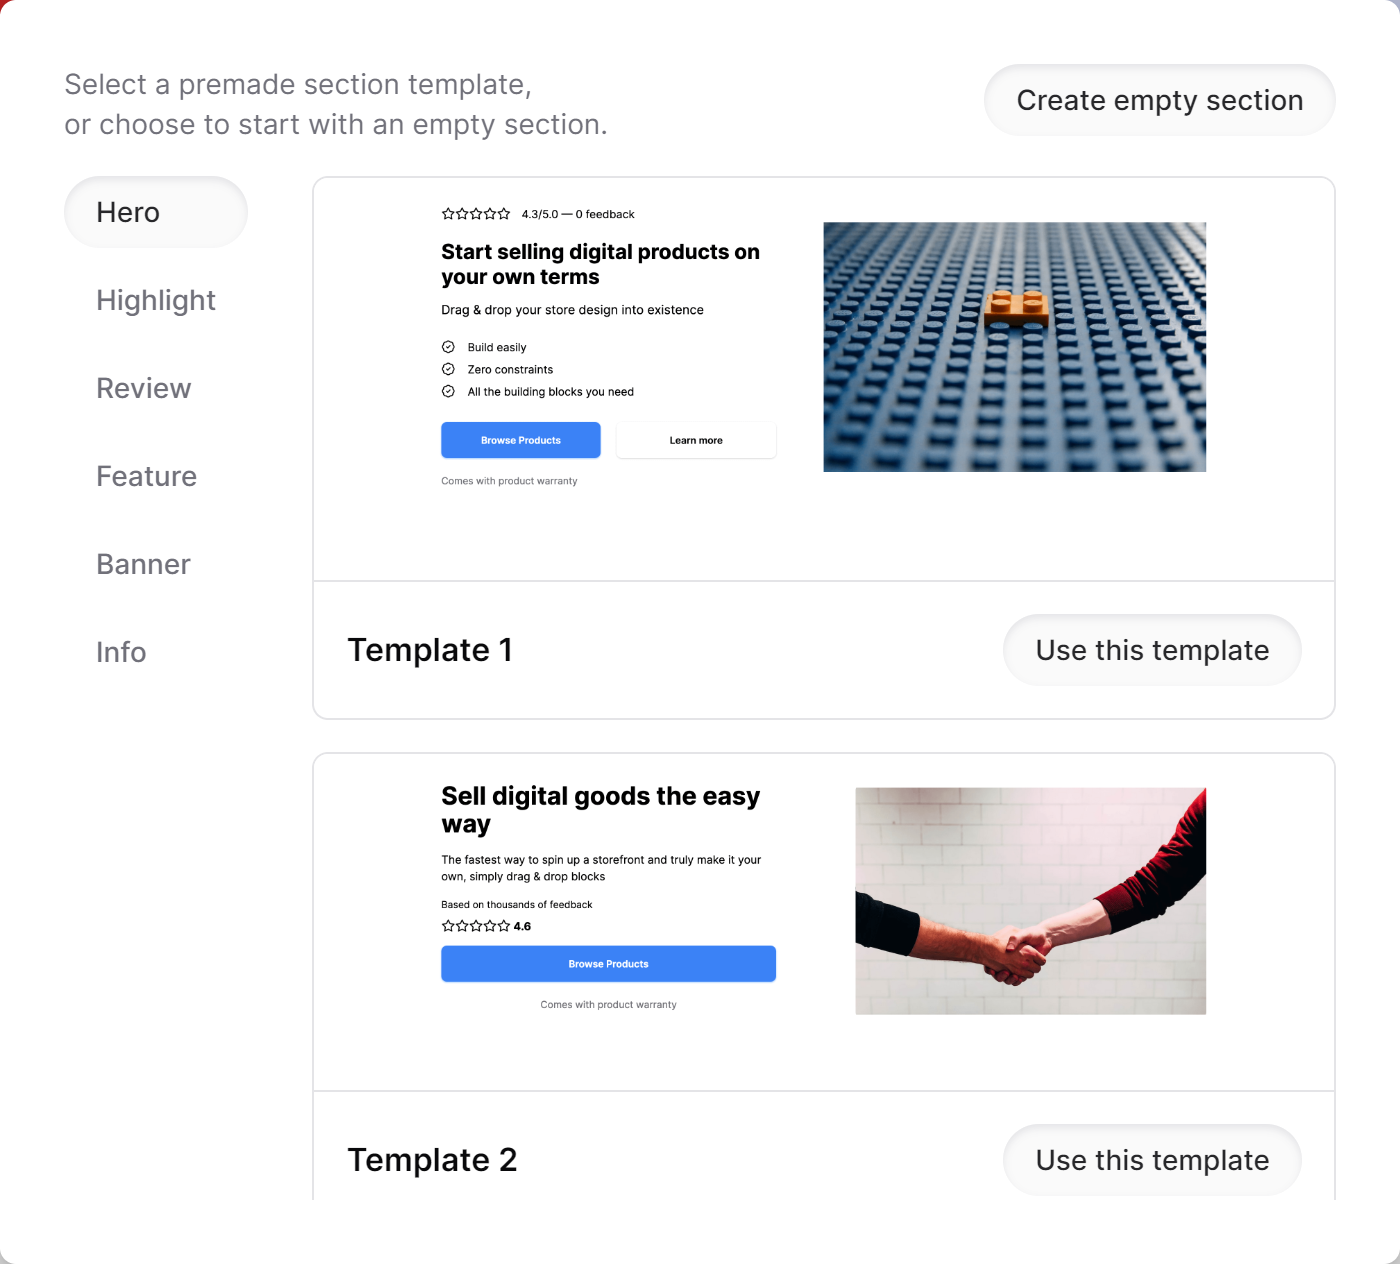Click Create empty section button
The width and height of the screenshot is (1400, 1264).
click(1159, 100)
